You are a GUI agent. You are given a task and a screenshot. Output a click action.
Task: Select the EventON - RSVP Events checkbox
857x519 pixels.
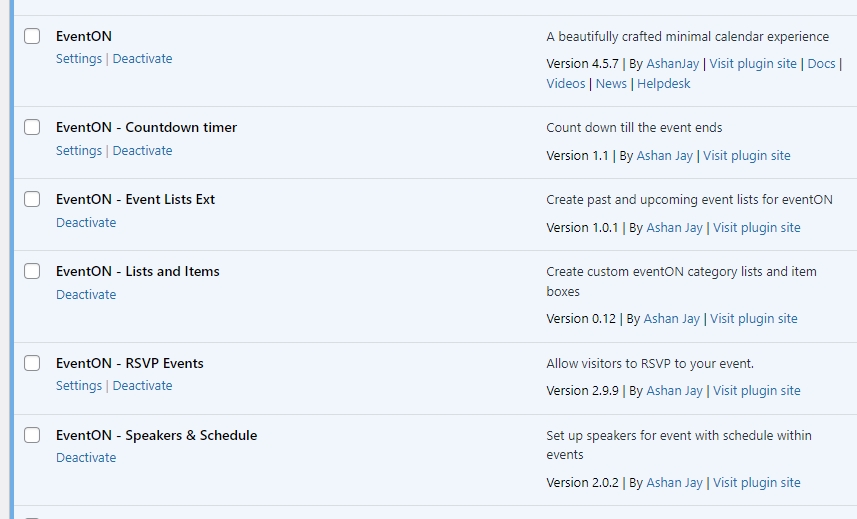click(x=32, y=363)
